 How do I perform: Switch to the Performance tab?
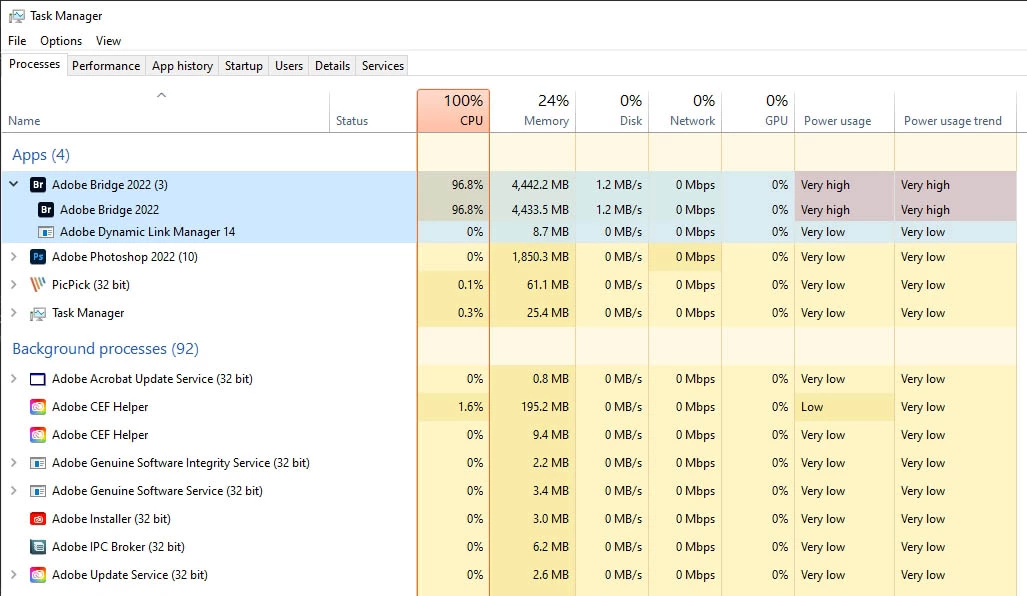(x=106, y=65)
